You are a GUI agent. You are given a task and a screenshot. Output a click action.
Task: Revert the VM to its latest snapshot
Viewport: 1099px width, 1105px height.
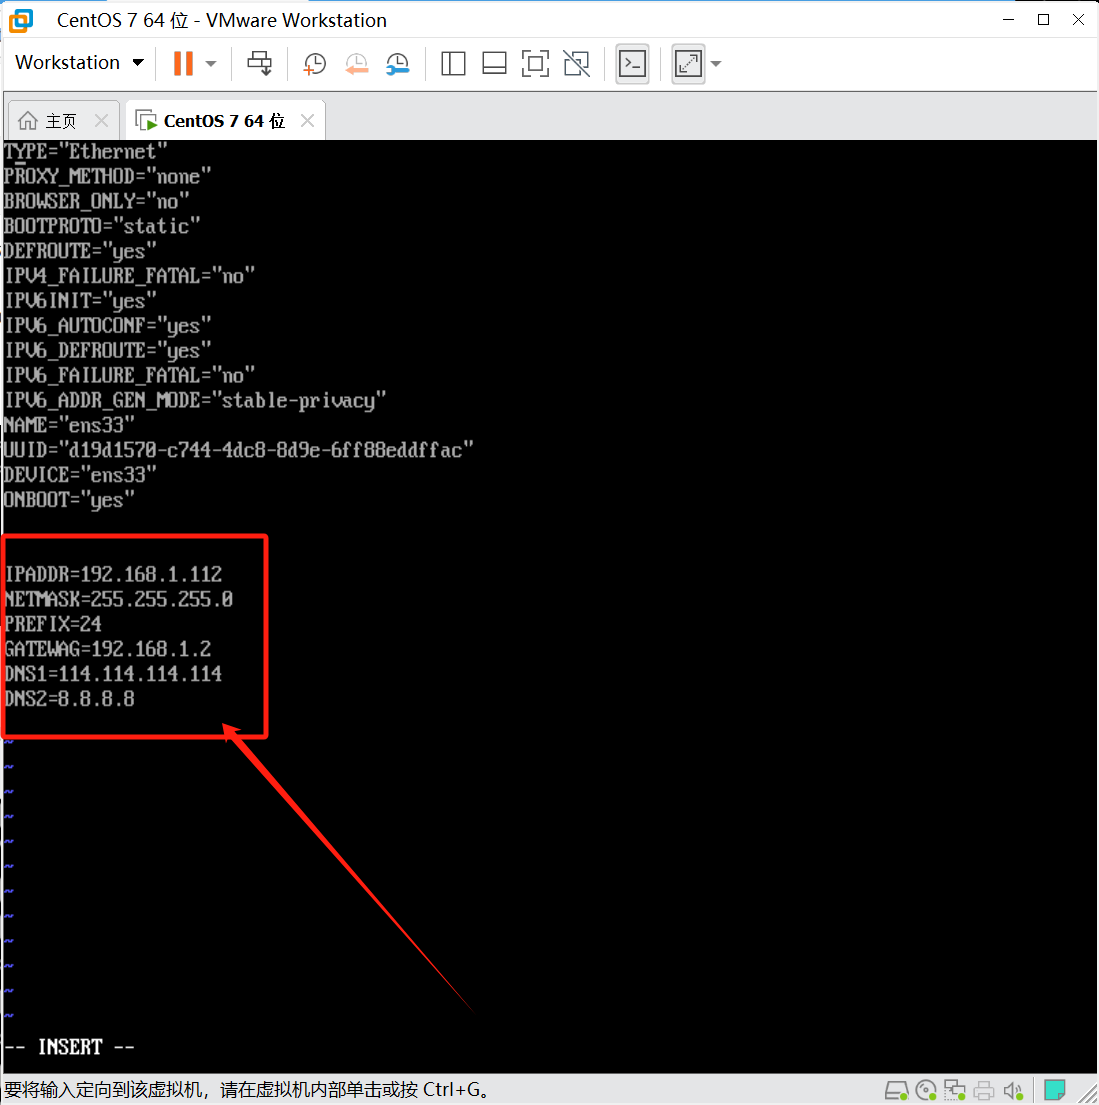(356, 63)
